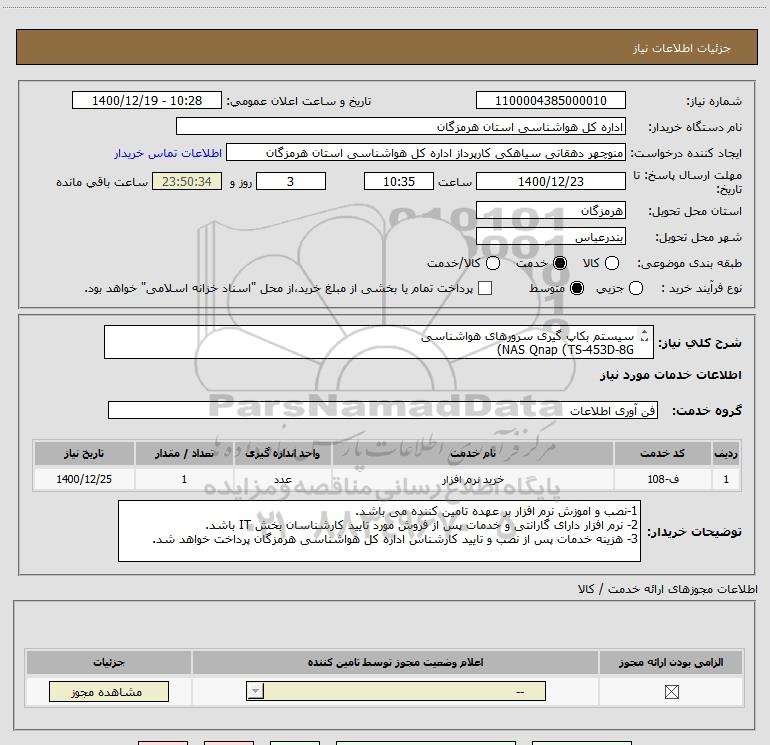This screenshot has height=745, width=770.
Task: Click the general description text area
Action: click(379, 342)
